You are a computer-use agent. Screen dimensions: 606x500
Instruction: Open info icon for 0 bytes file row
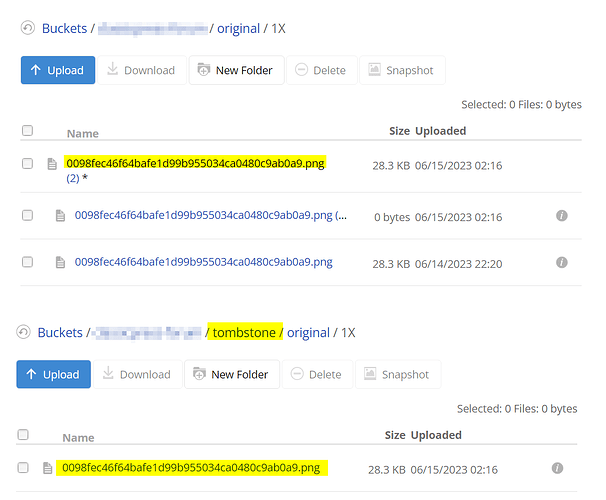562,216
